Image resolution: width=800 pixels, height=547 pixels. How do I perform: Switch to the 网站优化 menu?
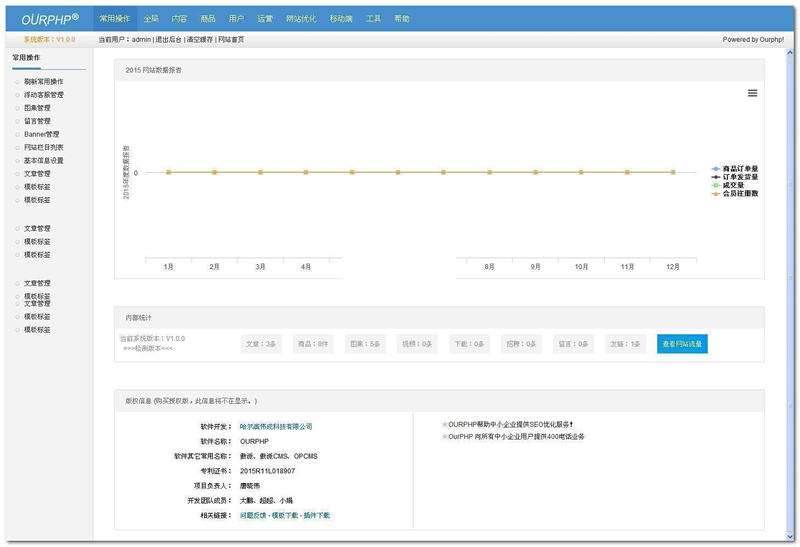coord(301,19)
